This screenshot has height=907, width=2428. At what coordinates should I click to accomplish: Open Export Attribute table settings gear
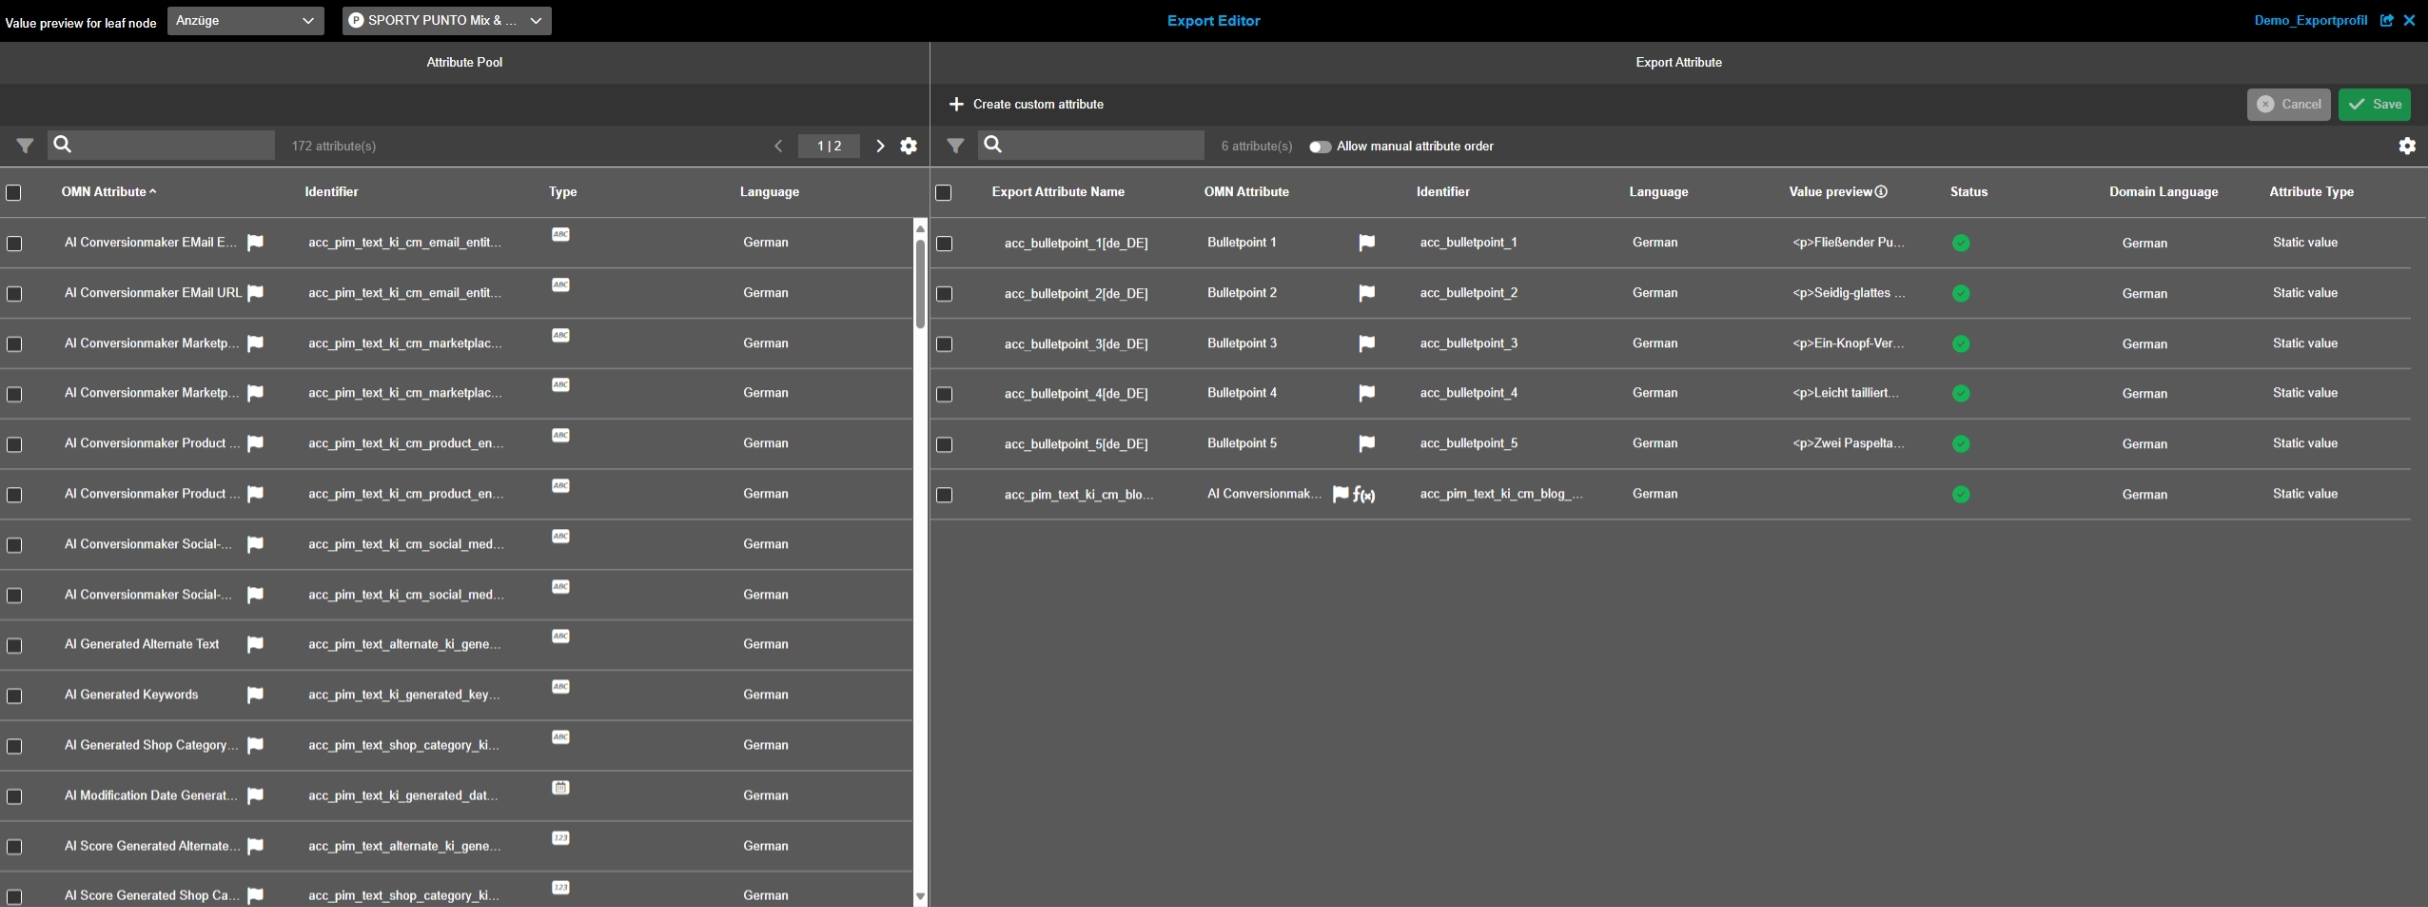pos(2406,146)
